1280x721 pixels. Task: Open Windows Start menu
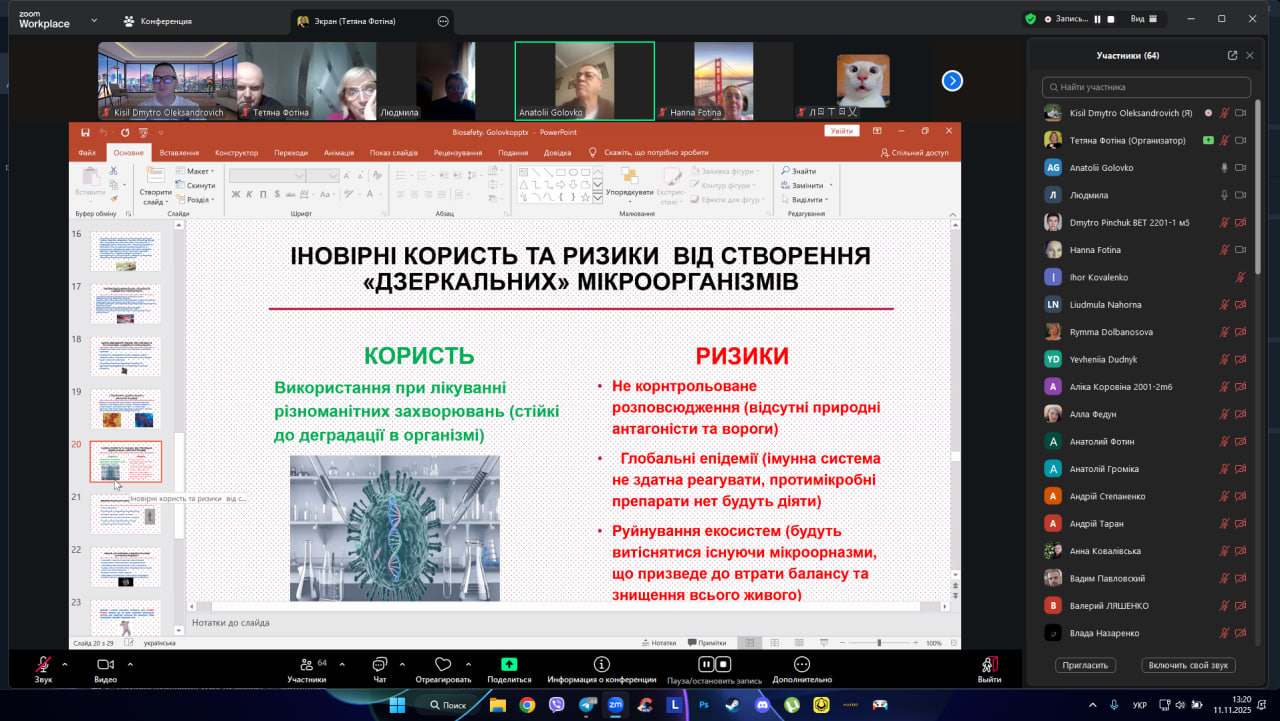point(397,705)
